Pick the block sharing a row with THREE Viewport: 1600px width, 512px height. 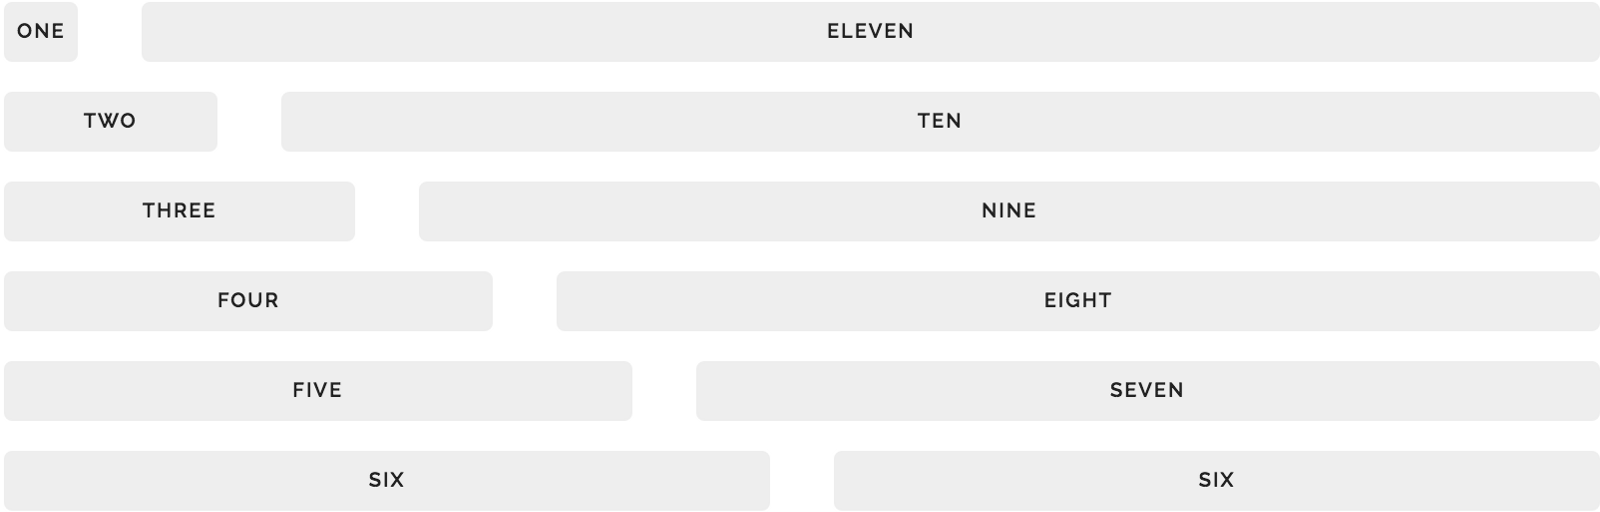(1009, 211)
